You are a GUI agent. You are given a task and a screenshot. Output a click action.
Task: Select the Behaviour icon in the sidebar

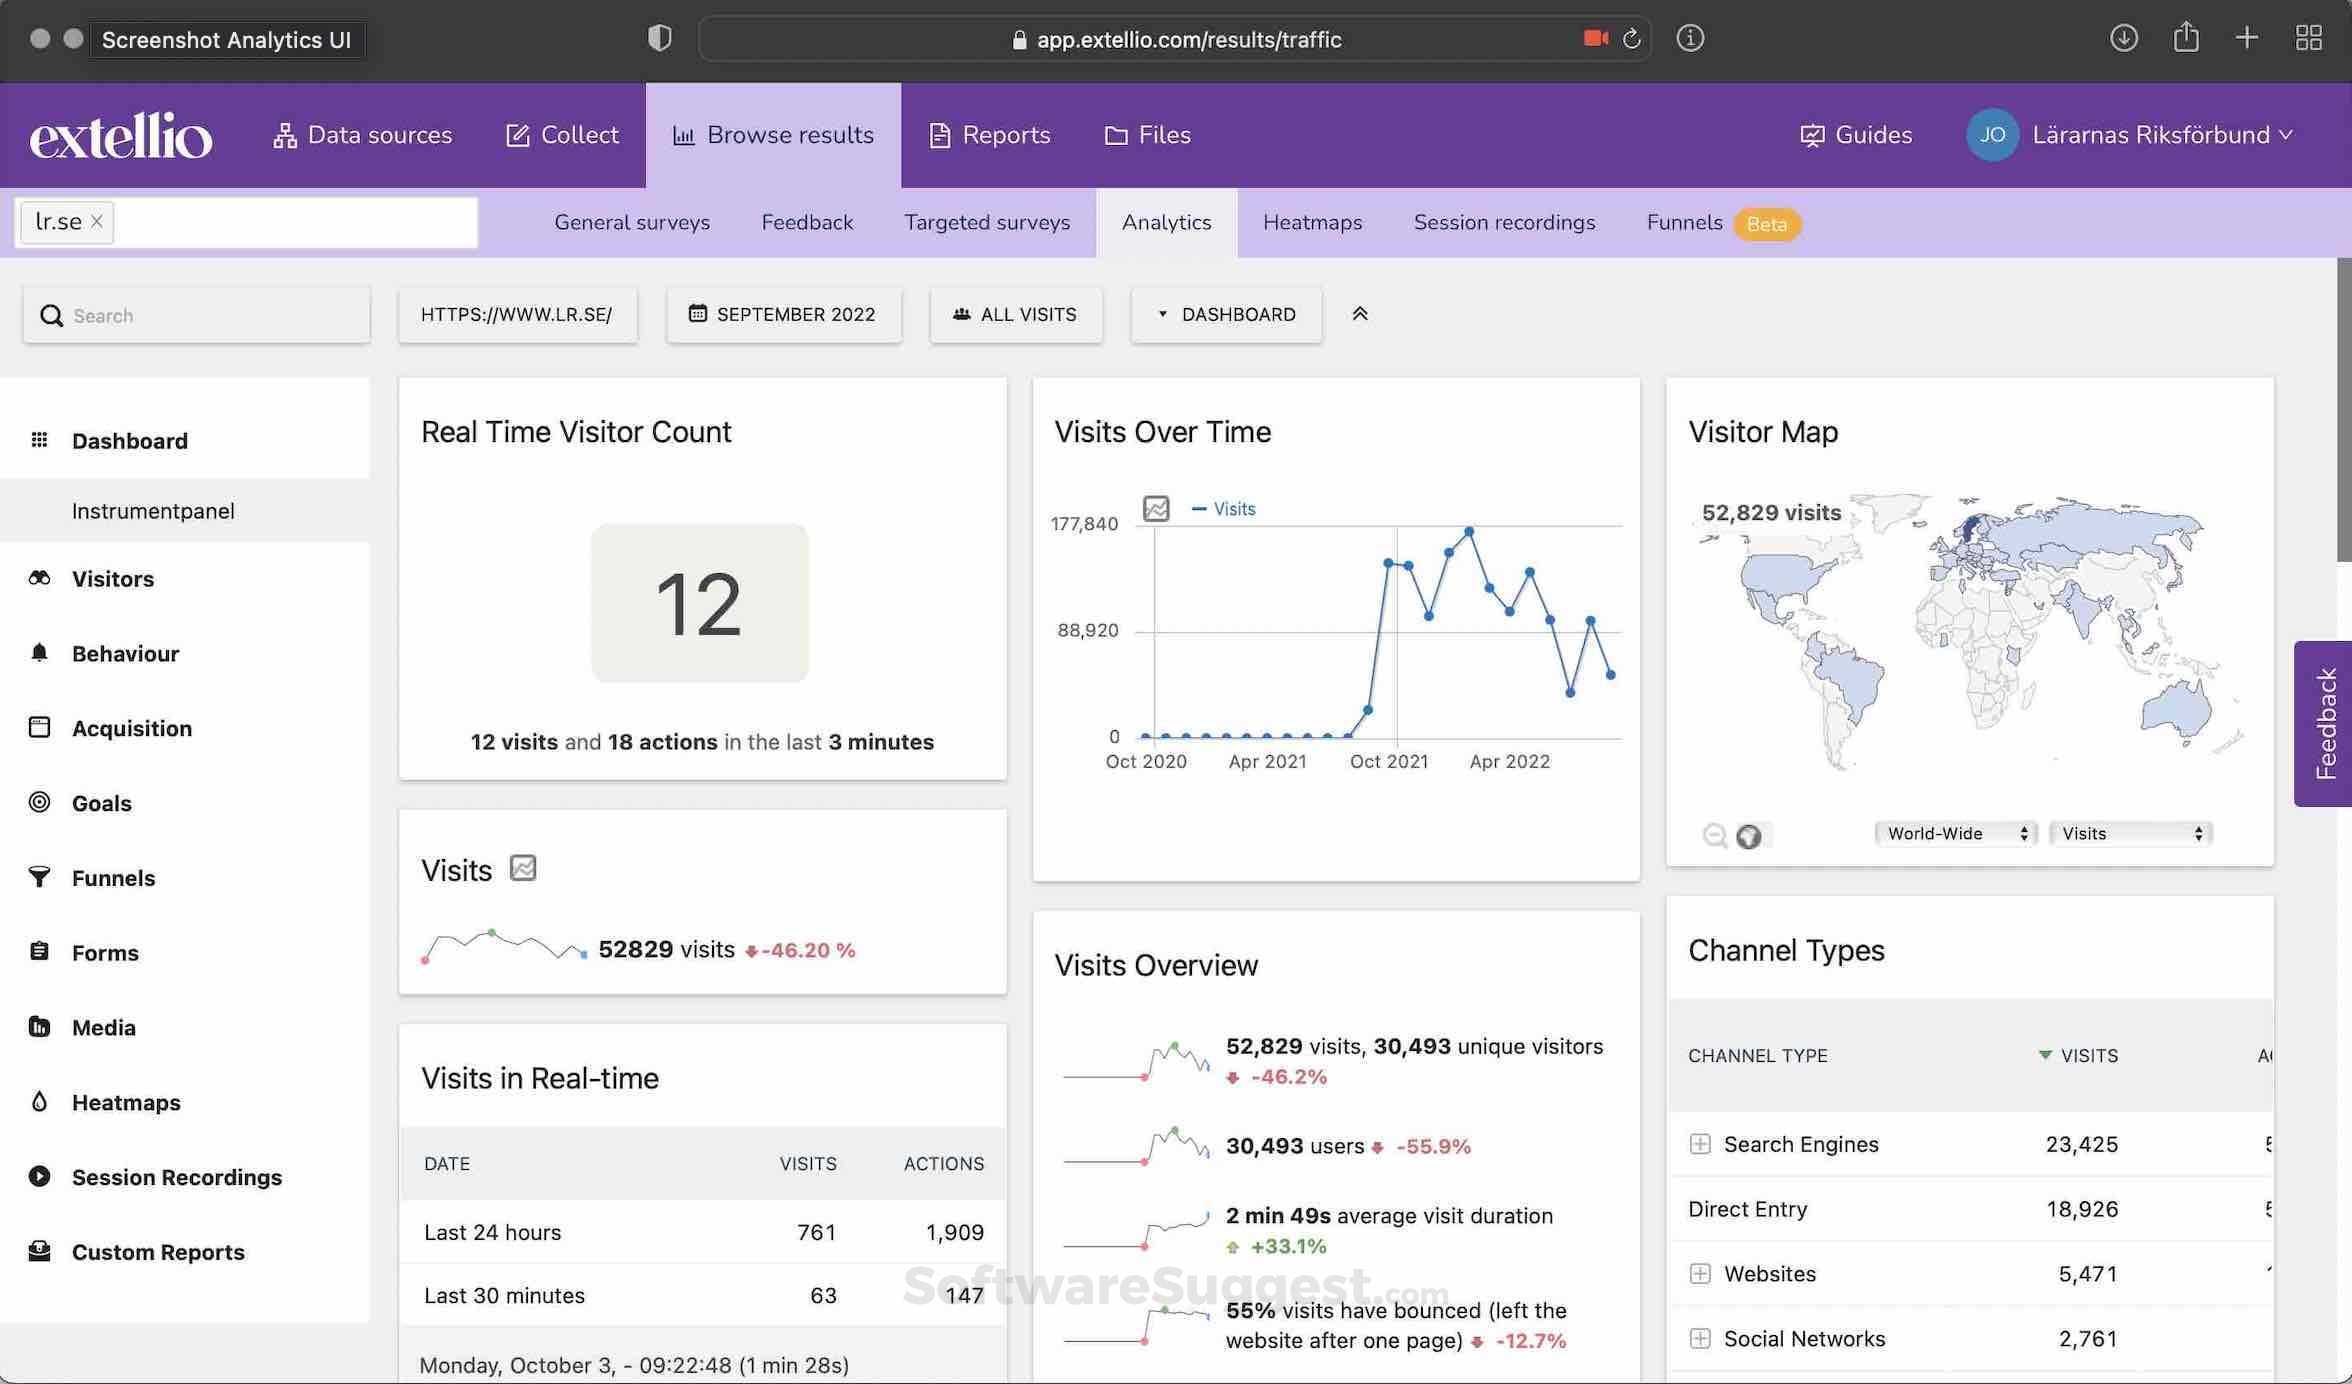pyautogui.click(x=40, y=653)
